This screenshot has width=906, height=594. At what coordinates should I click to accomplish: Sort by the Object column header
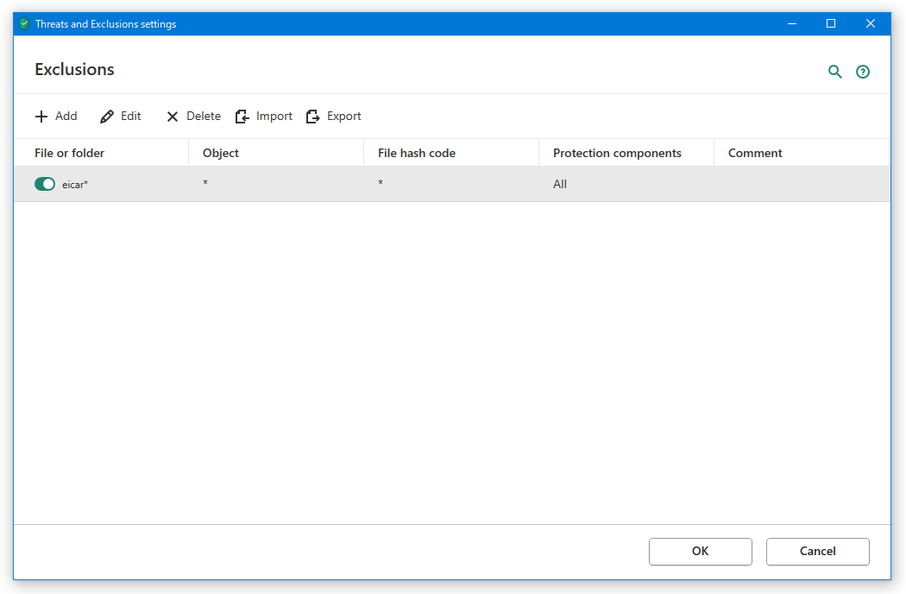(x=276, y=153)
